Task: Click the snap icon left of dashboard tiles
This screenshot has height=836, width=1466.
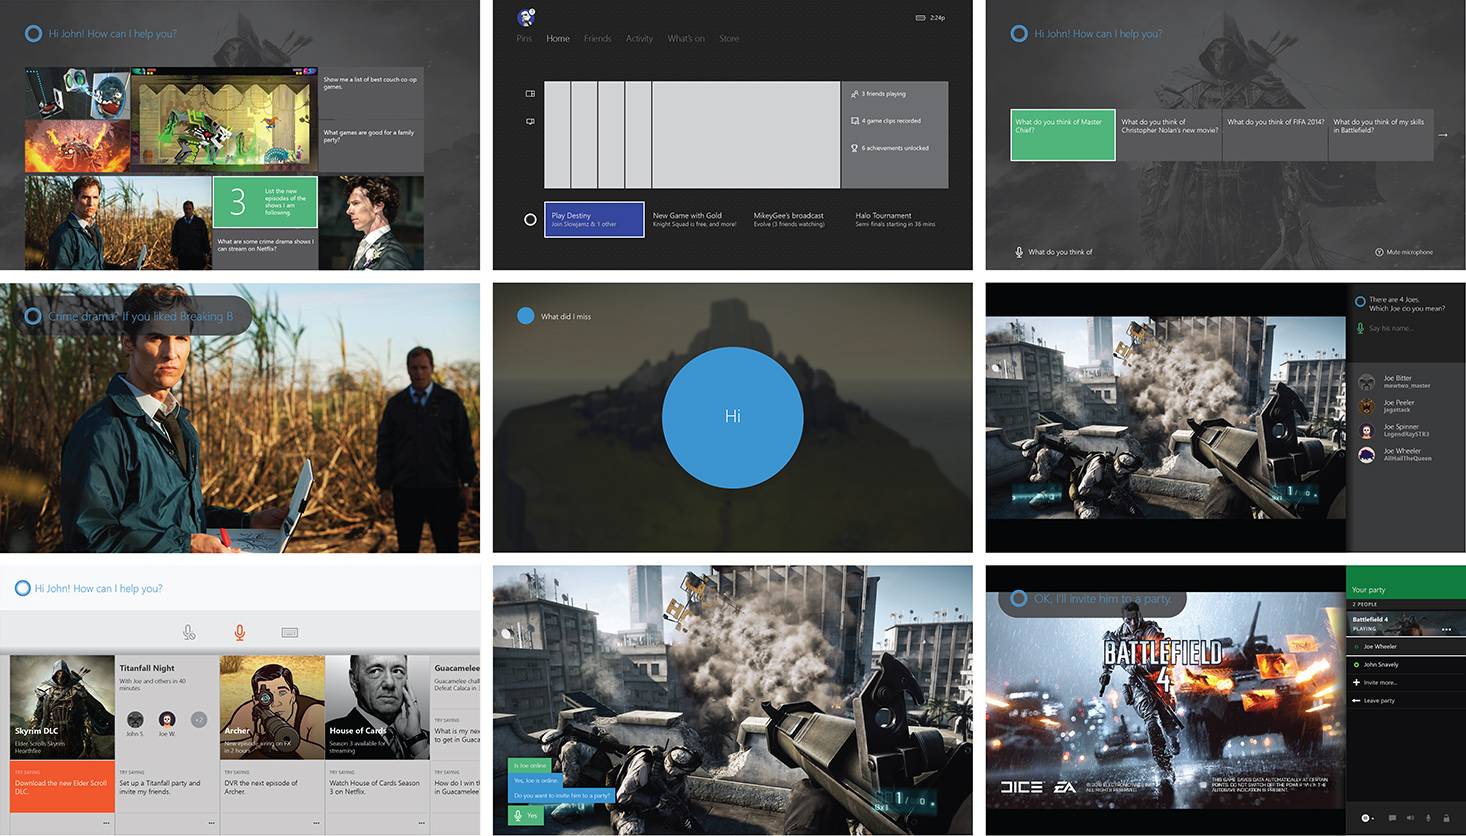Action: (530, 94)
